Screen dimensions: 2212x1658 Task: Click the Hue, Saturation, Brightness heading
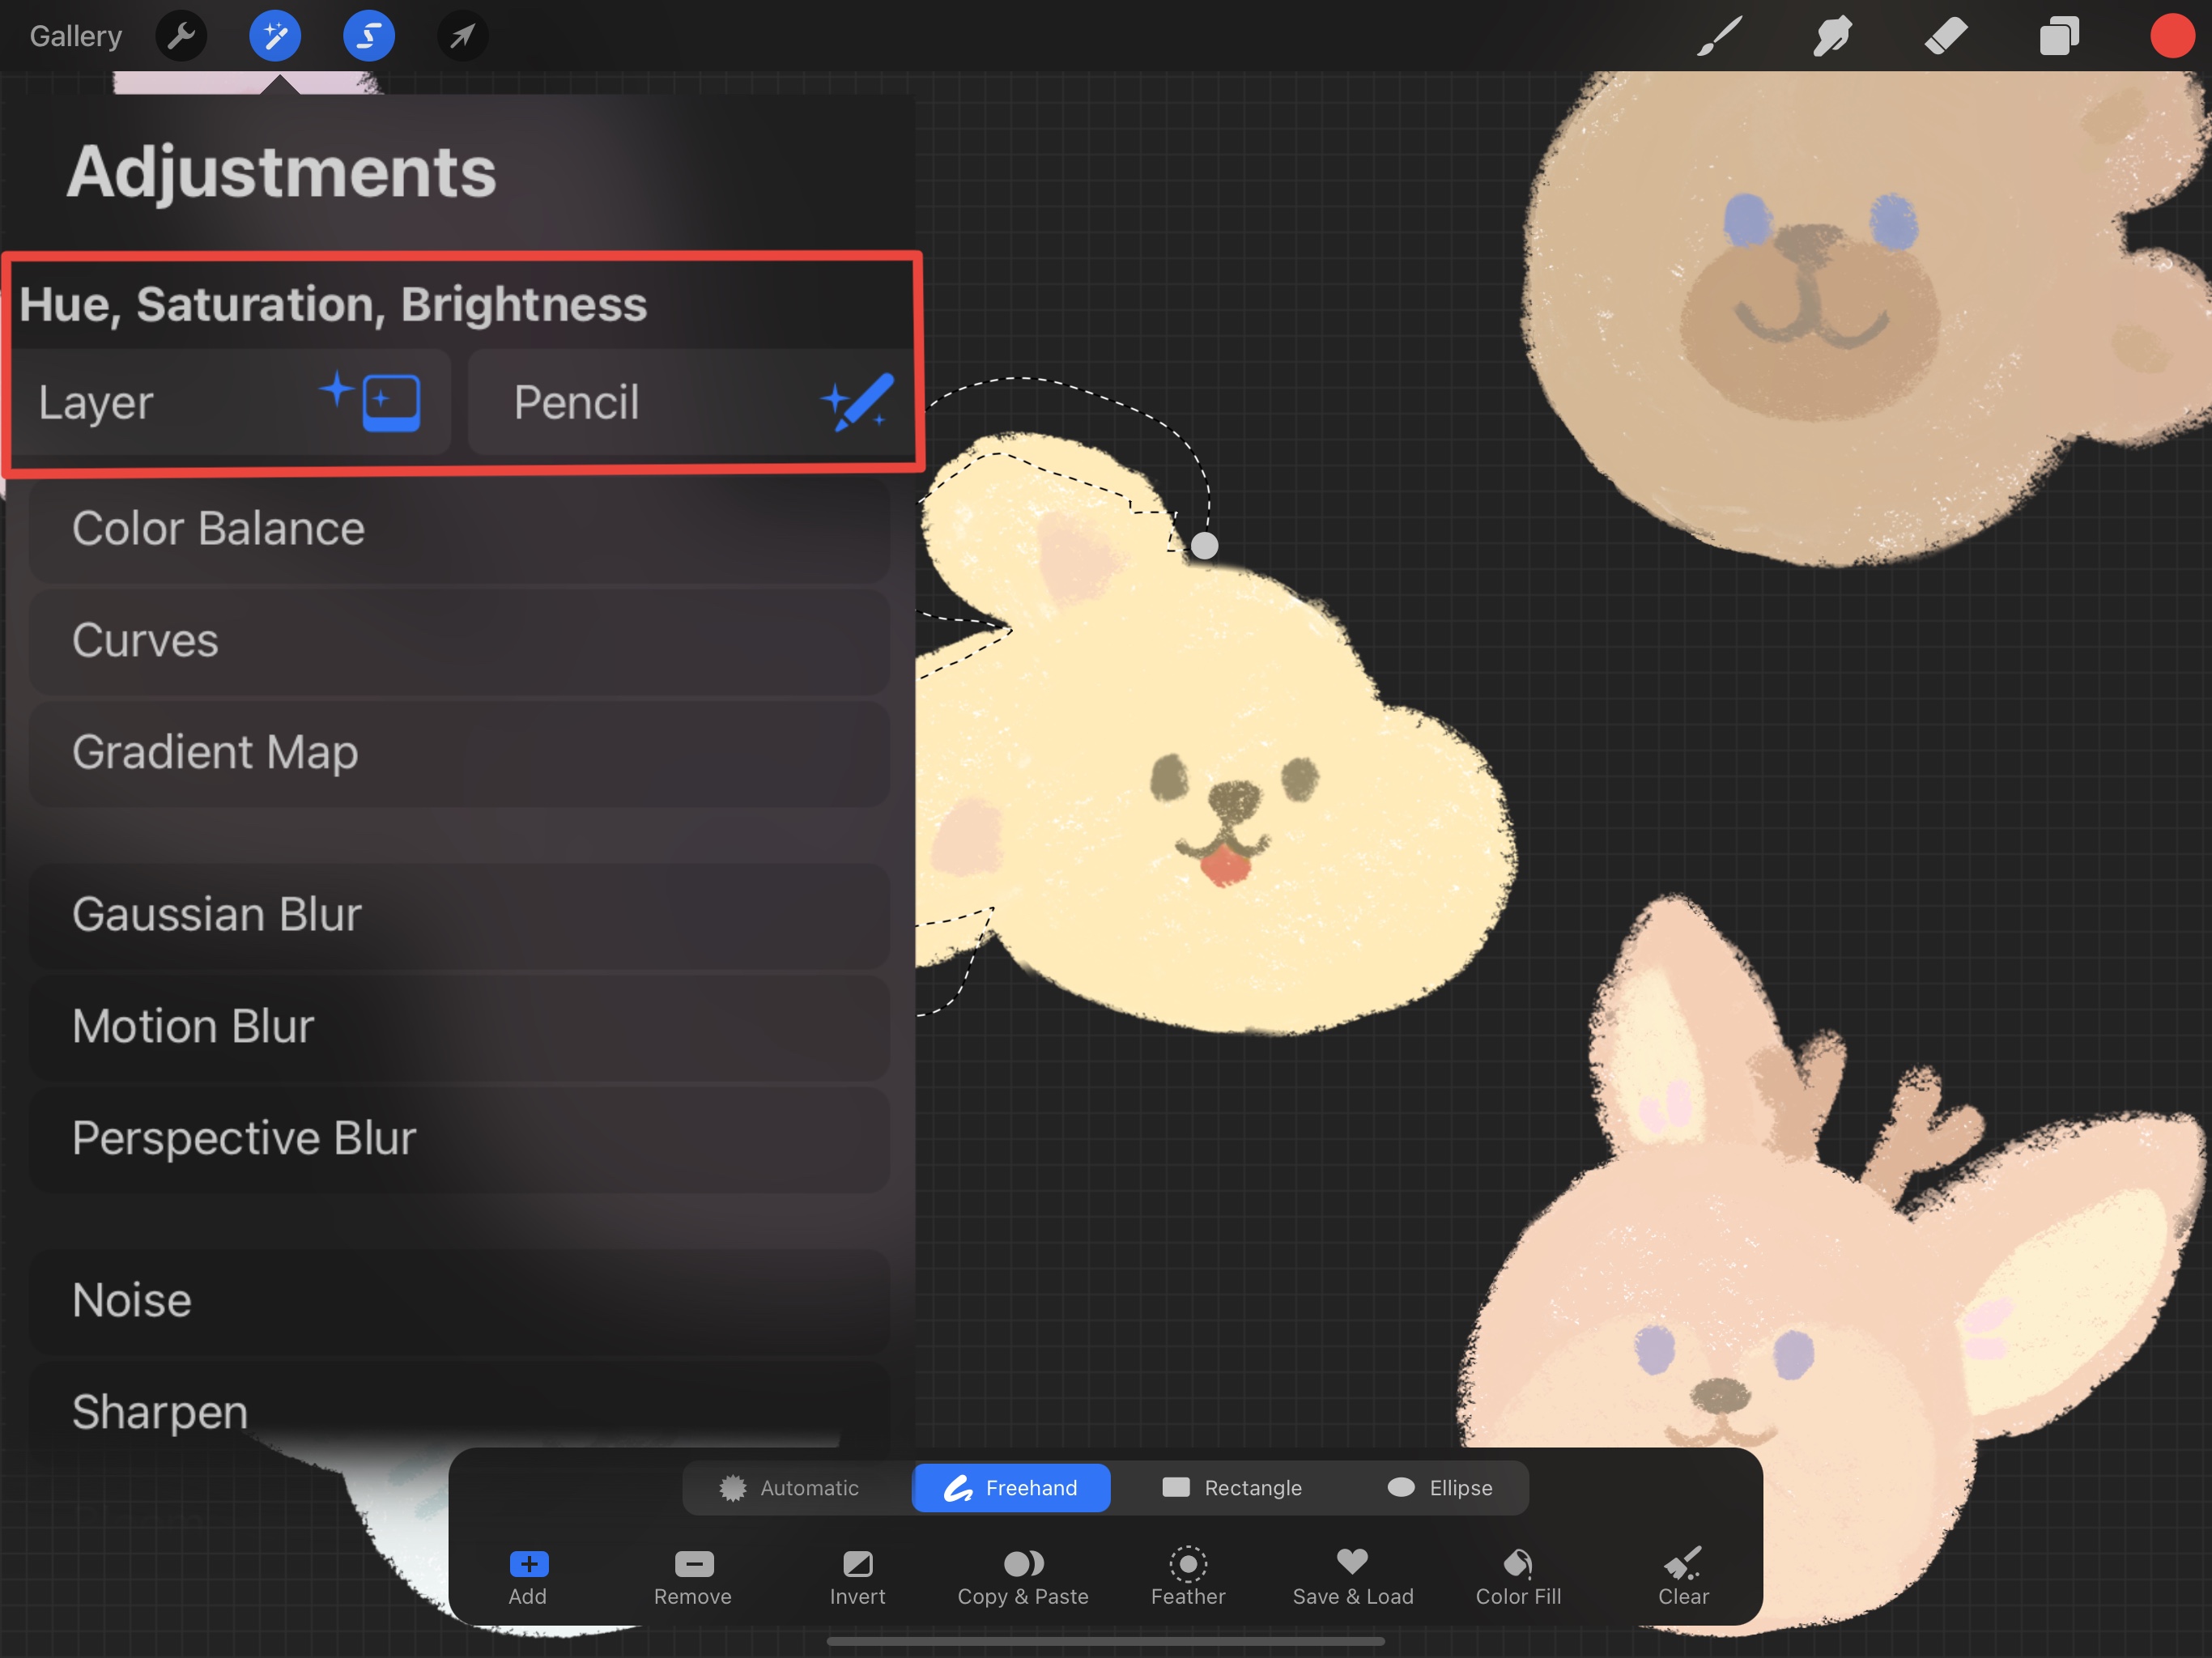[x=333, y=304]
